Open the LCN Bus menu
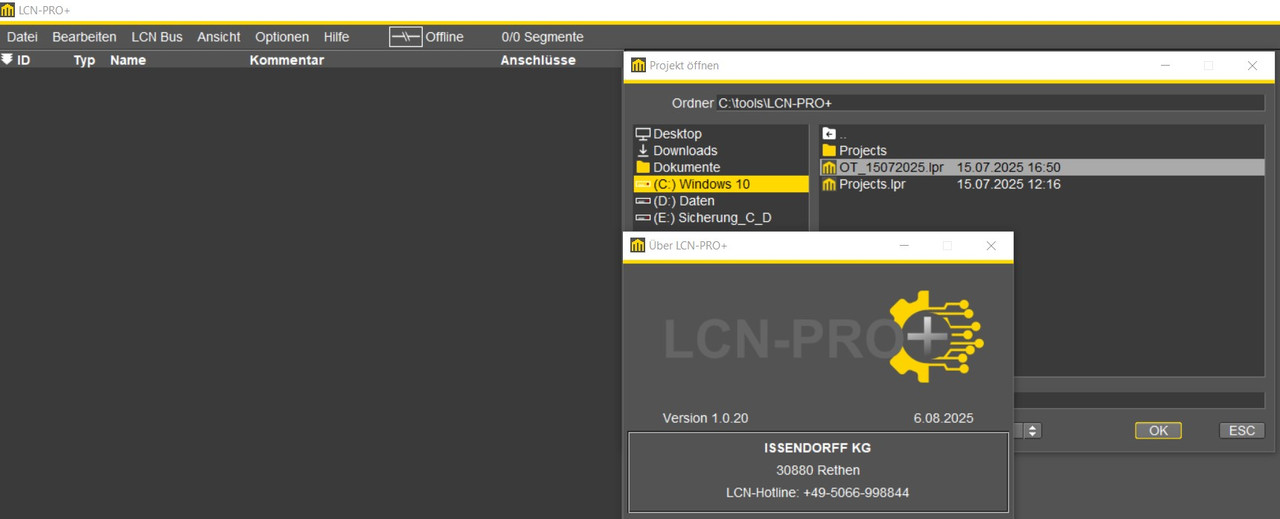 [157, 37]
